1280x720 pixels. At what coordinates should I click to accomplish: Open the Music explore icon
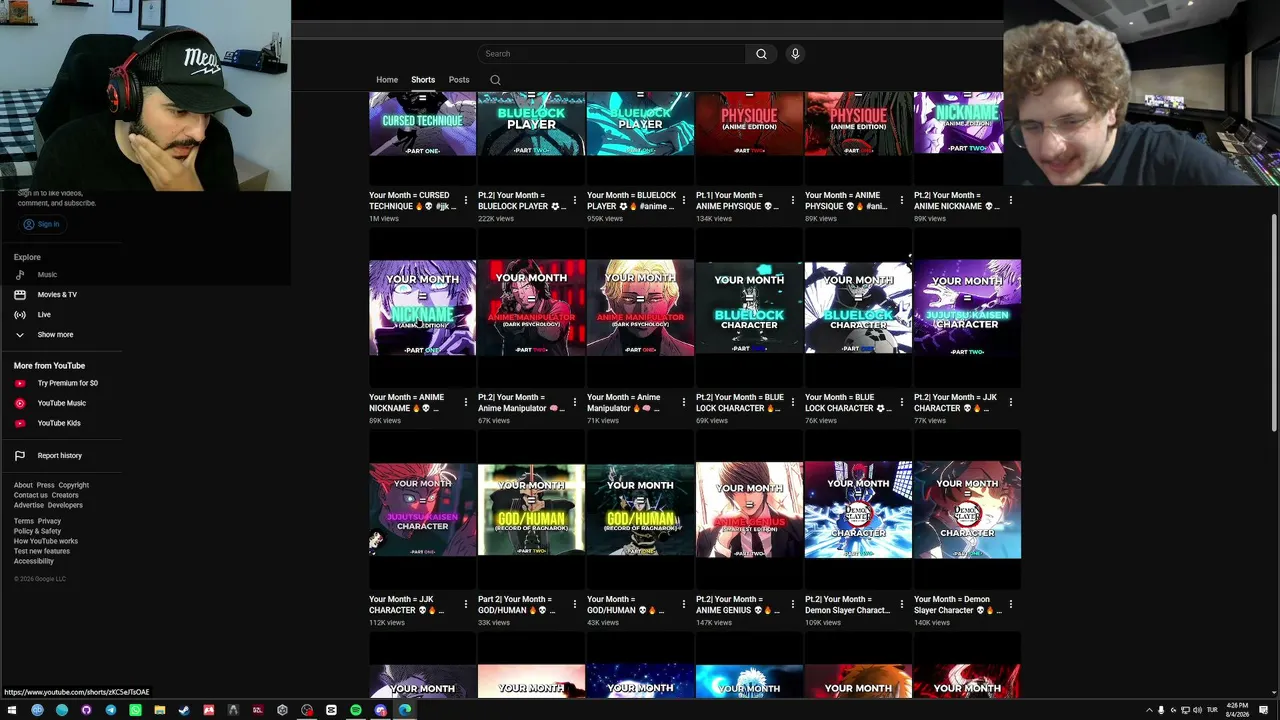click(x=19, y=275)
